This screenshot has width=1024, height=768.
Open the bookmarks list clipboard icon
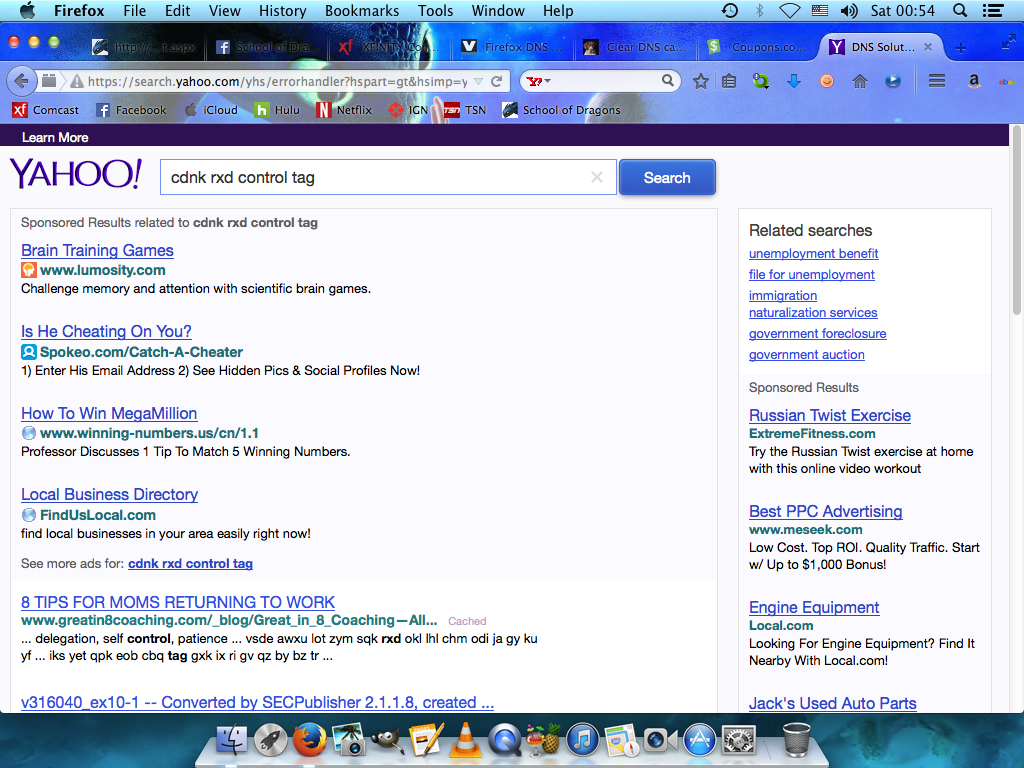pos(729,82)
